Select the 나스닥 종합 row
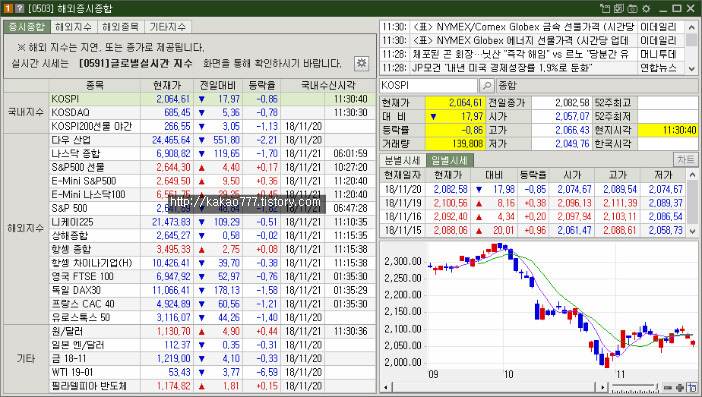Viewport: 702px width, 397px height. coord(212,154)
